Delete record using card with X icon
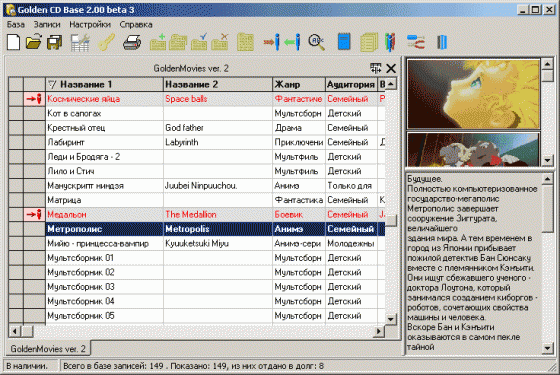The image size is (560, 375). 220,42
